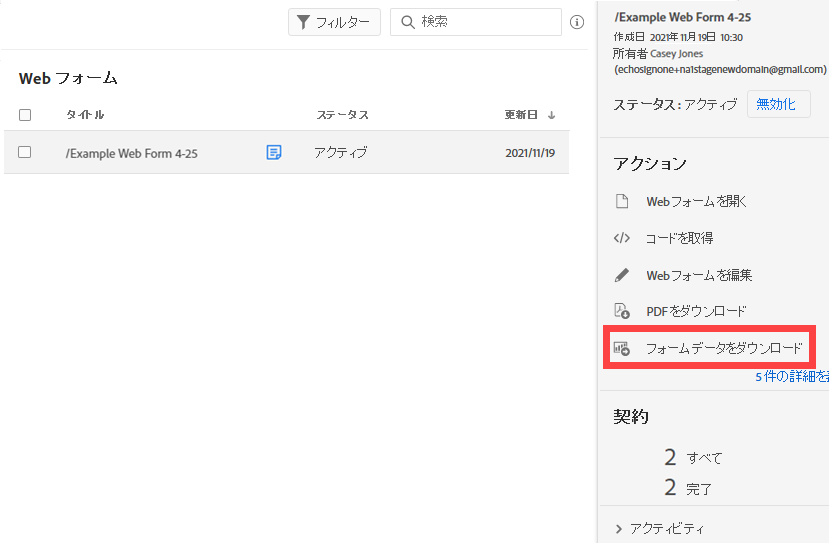Click the search magnifier icon
830x543 pixels.
coord(408,22)
